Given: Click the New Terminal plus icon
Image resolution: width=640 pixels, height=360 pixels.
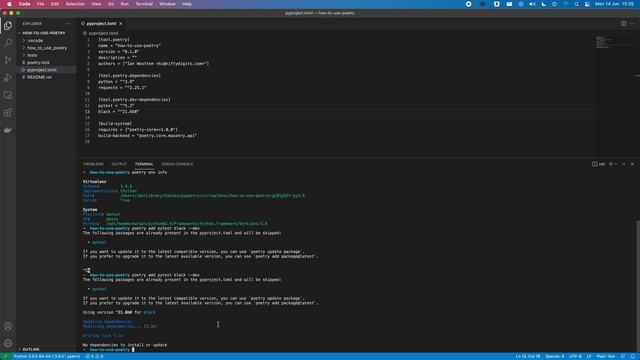Looking at the screenshot, I should click(611, 164).
